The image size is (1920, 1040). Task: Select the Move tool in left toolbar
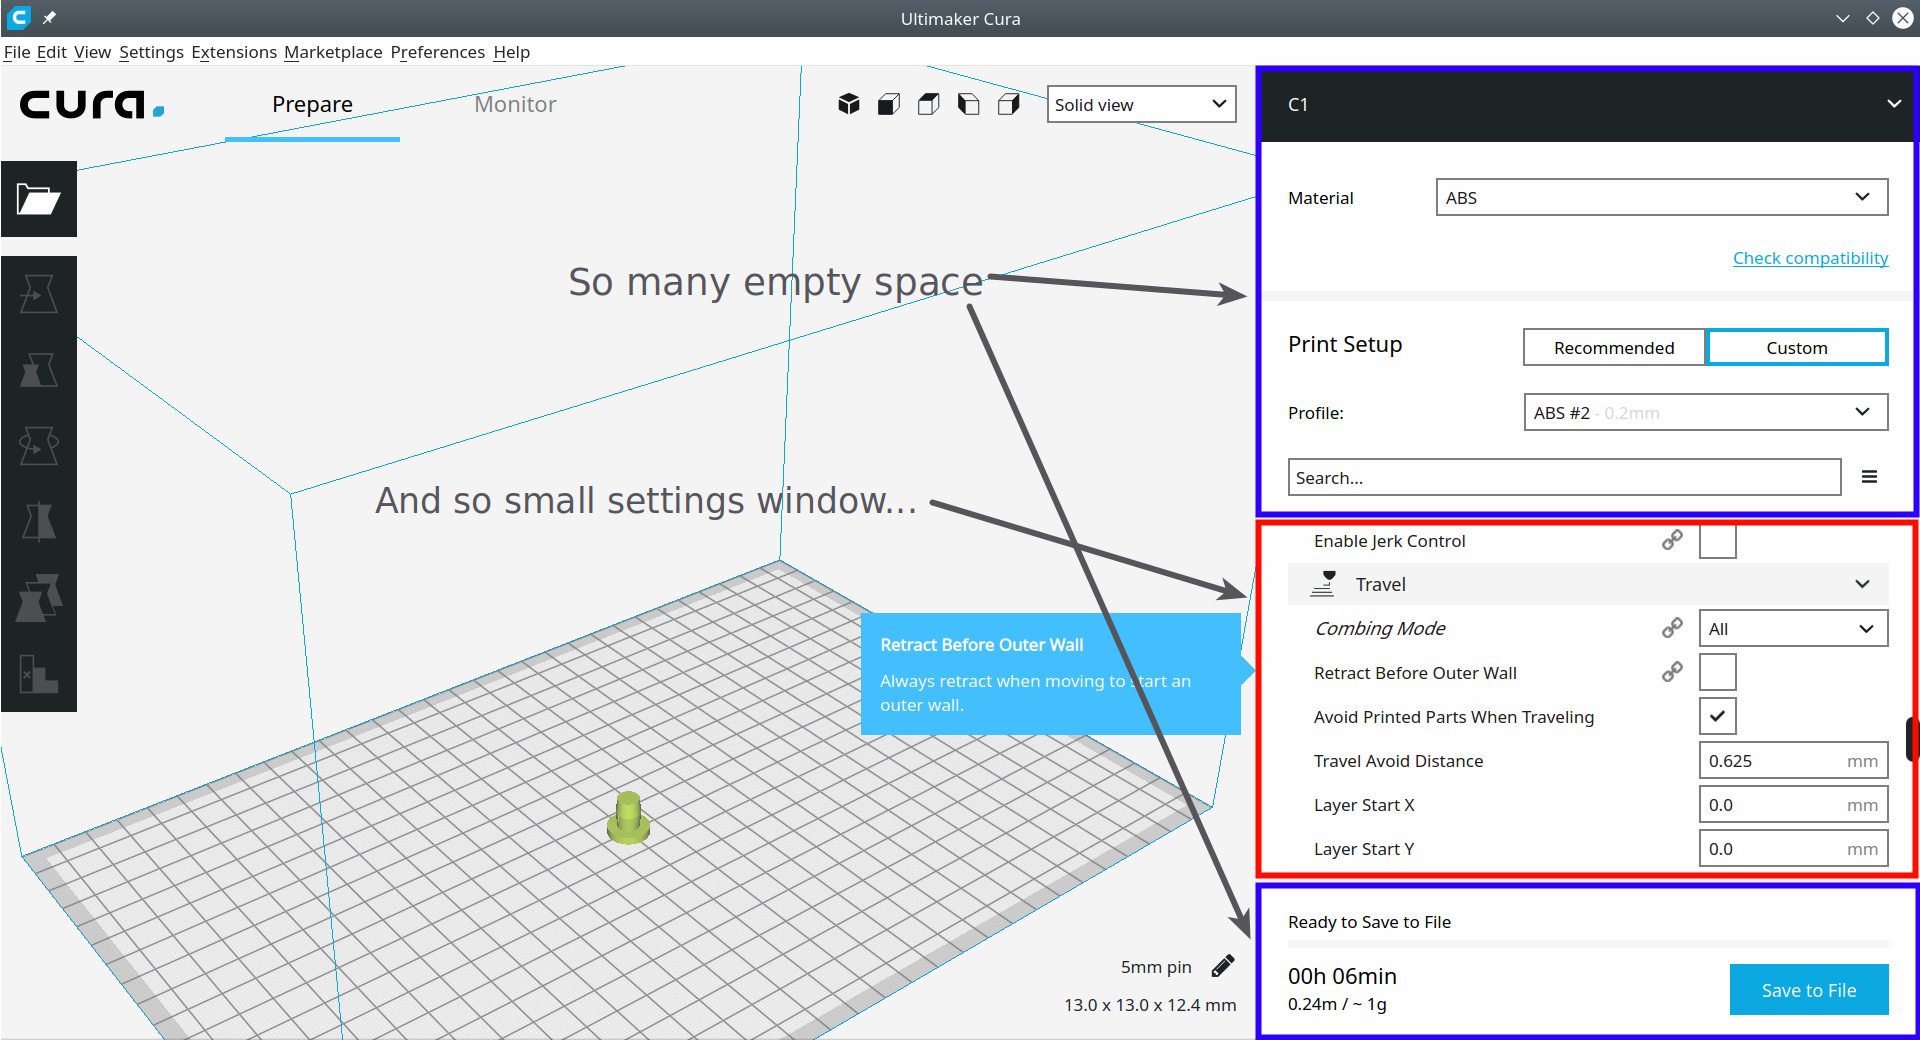click(39, 294)
